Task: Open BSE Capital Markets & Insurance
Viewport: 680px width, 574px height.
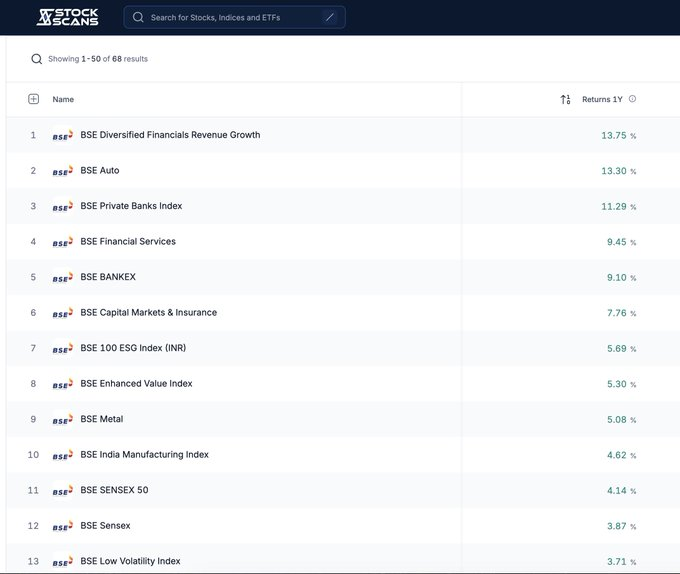Action: coord(148,313)
